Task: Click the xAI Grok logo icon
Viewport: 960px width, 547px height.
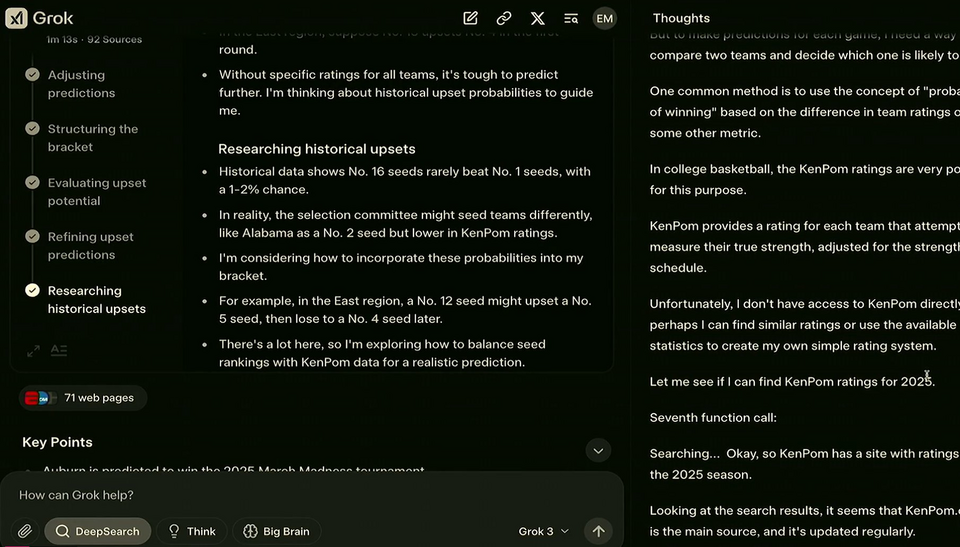Action: pyautogui.click(x=17, y=18)
